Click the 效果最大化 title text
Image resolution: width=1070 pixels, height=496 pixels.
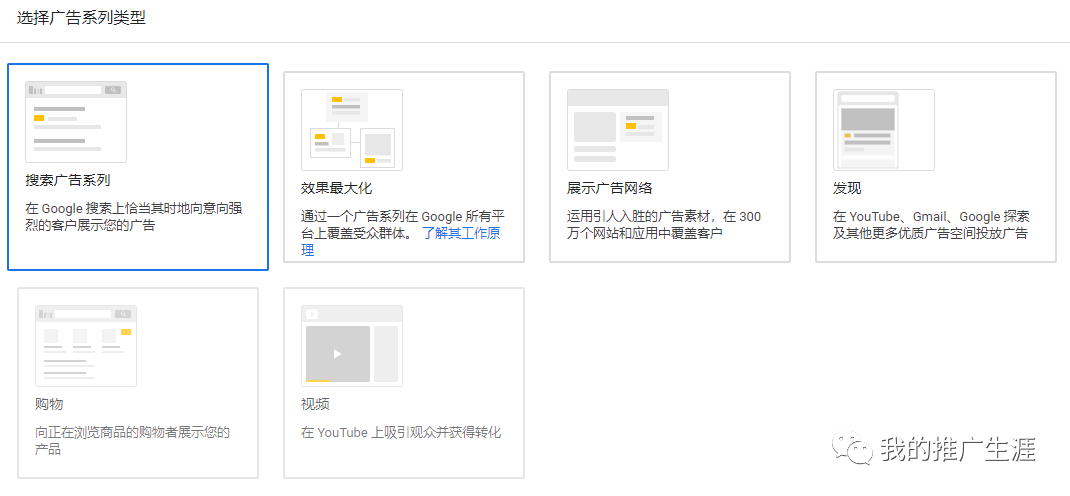point(336,188)
